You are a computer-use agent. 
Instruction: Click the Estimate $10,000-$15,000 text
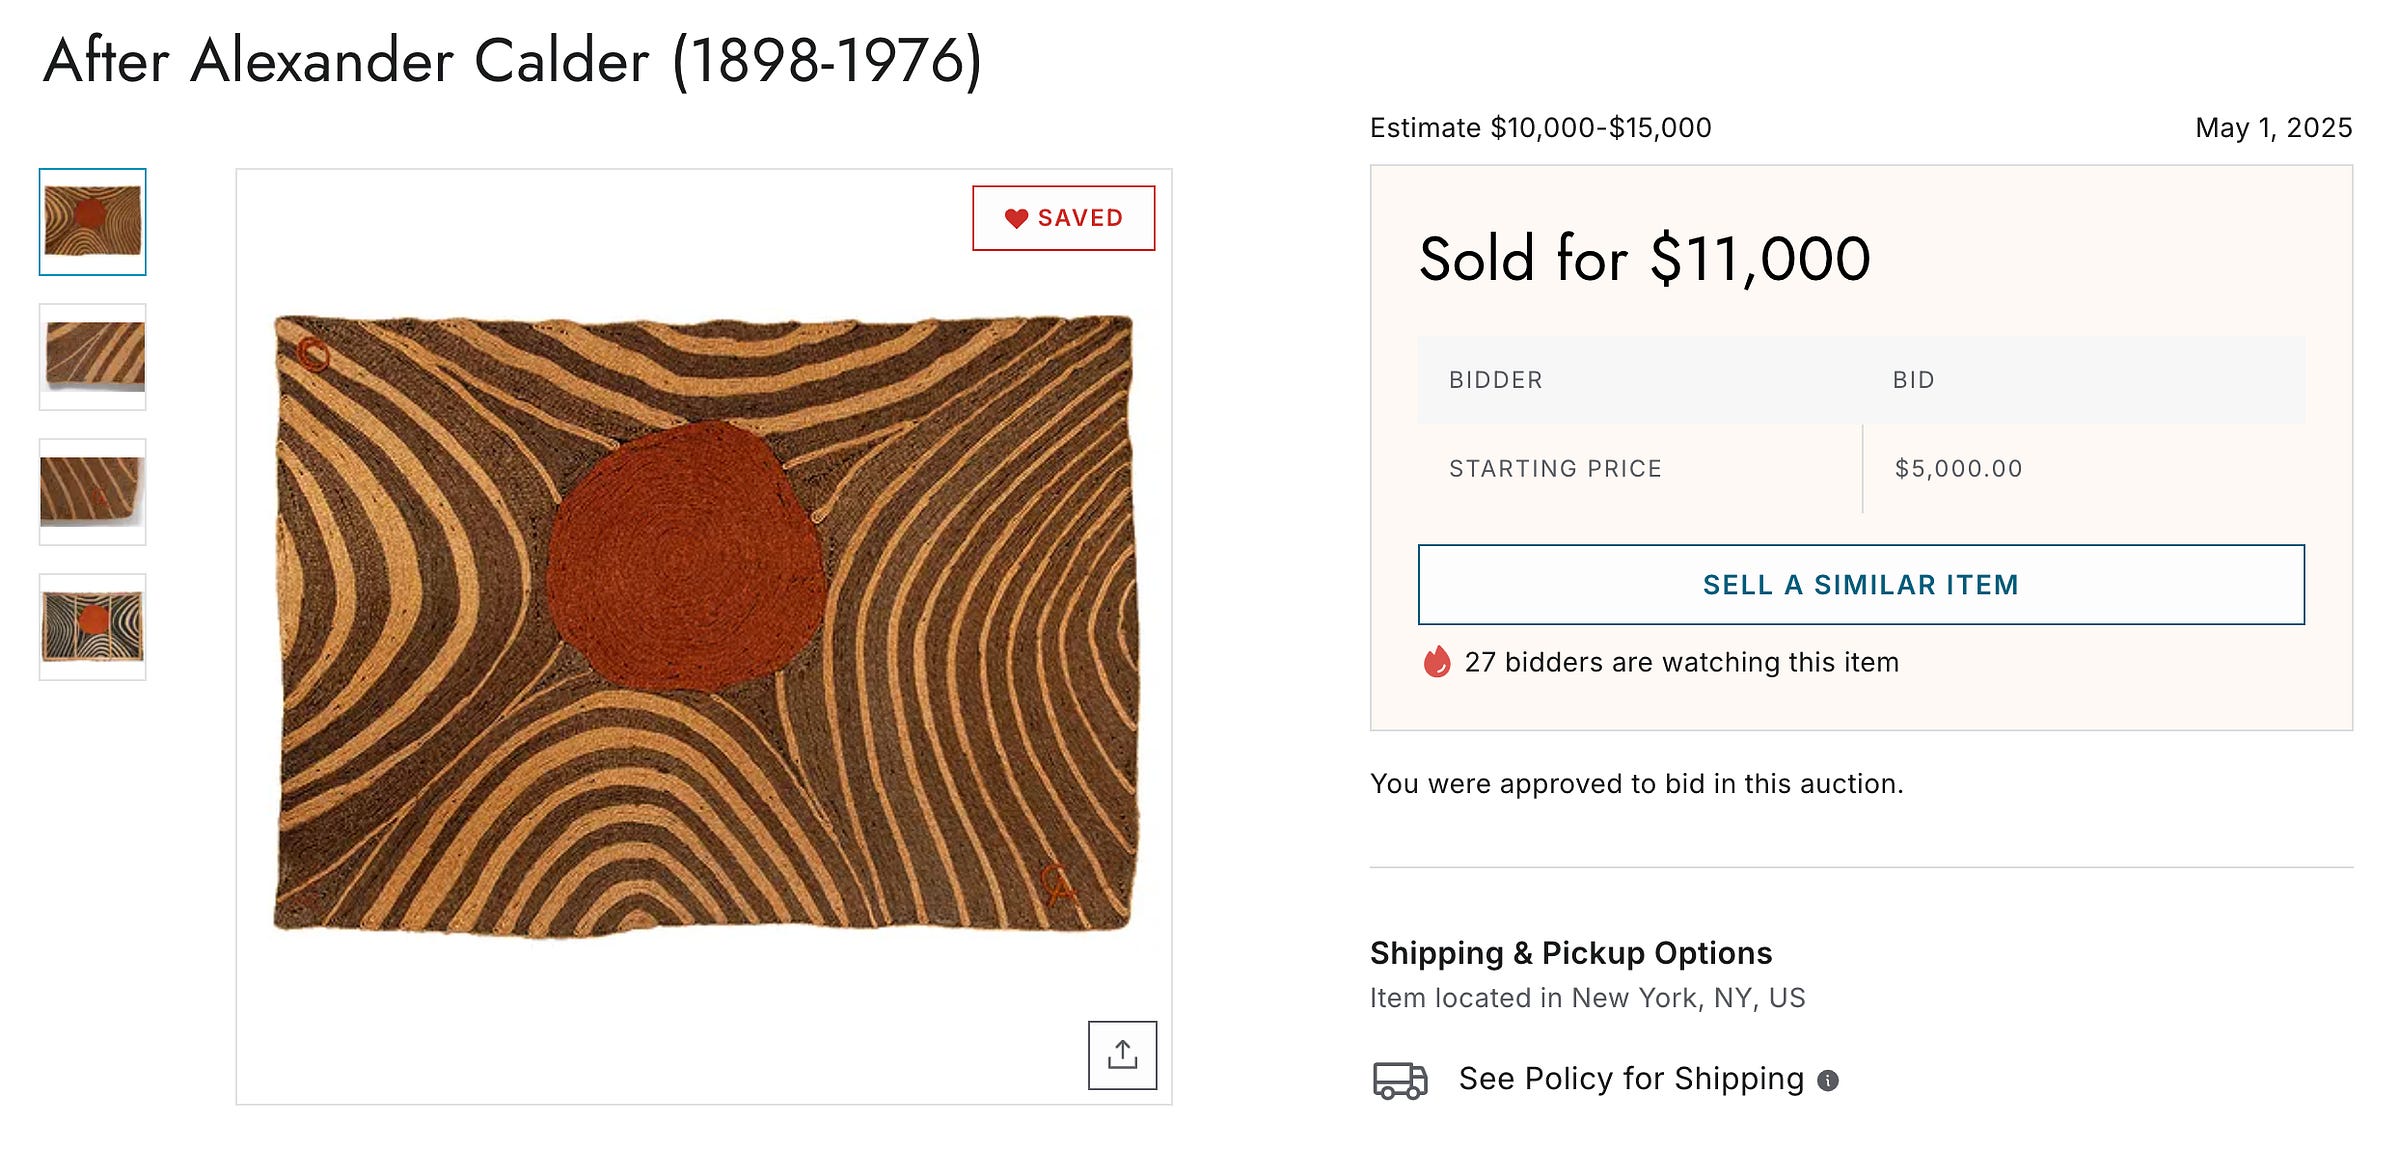pos(1540,128)
